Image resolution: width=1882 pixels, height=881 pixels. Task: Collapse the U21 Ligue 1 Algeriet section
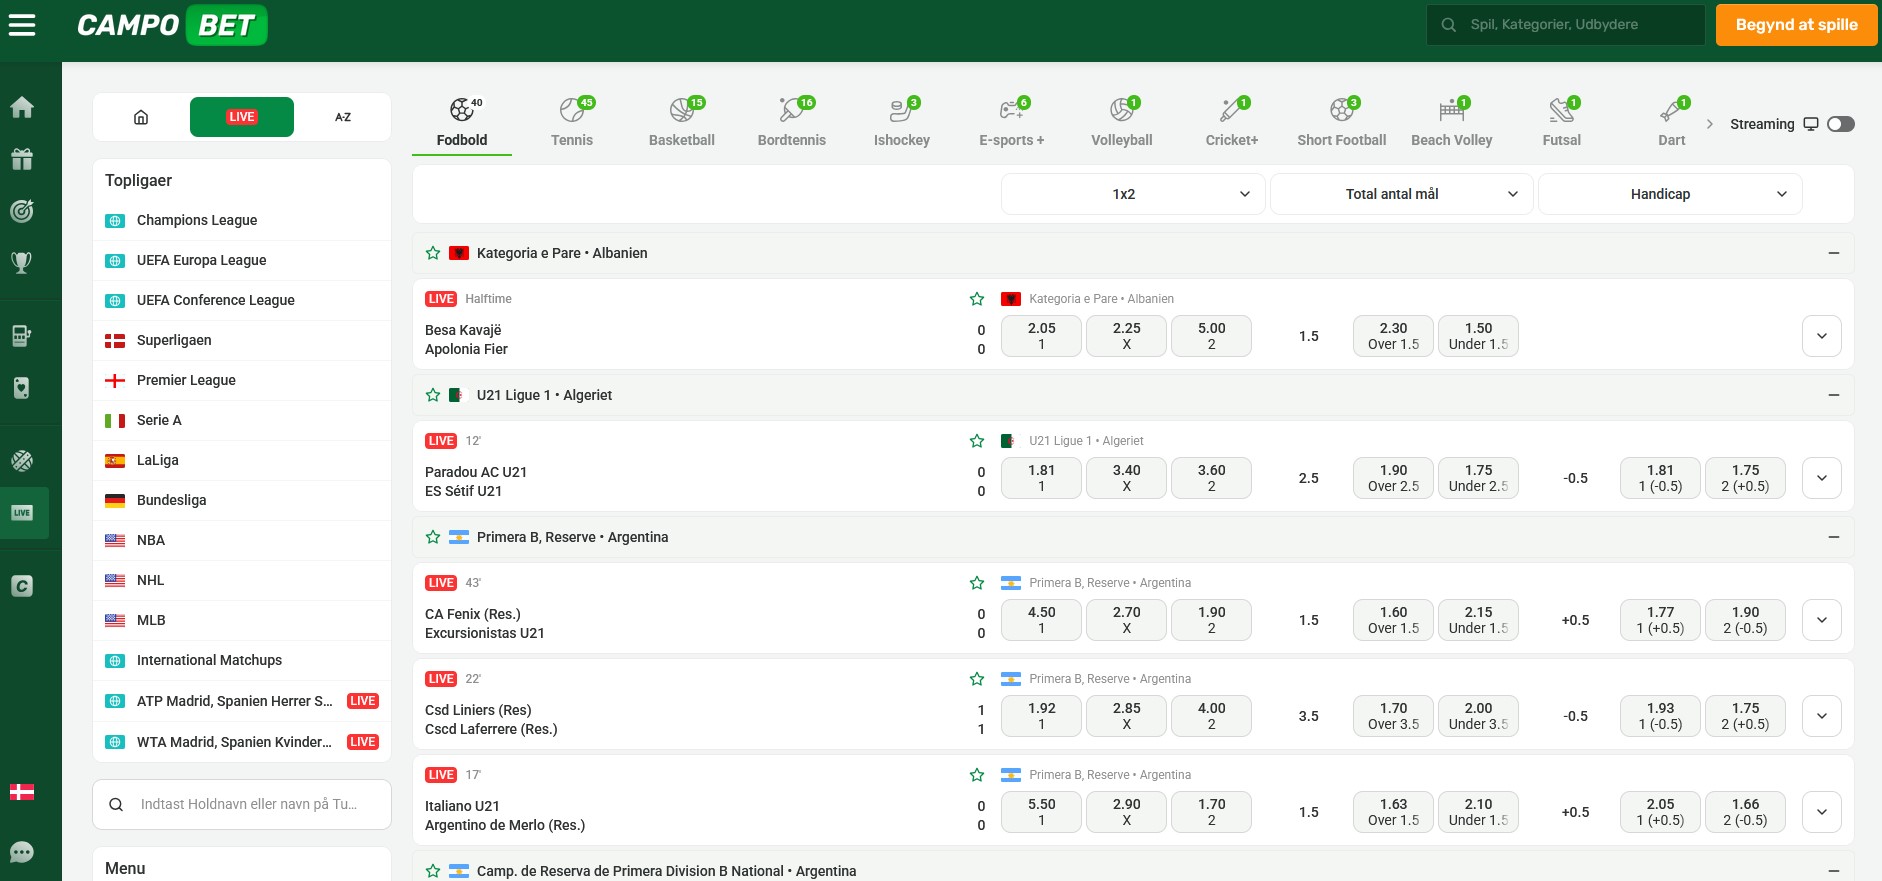tap(1834, 395)
